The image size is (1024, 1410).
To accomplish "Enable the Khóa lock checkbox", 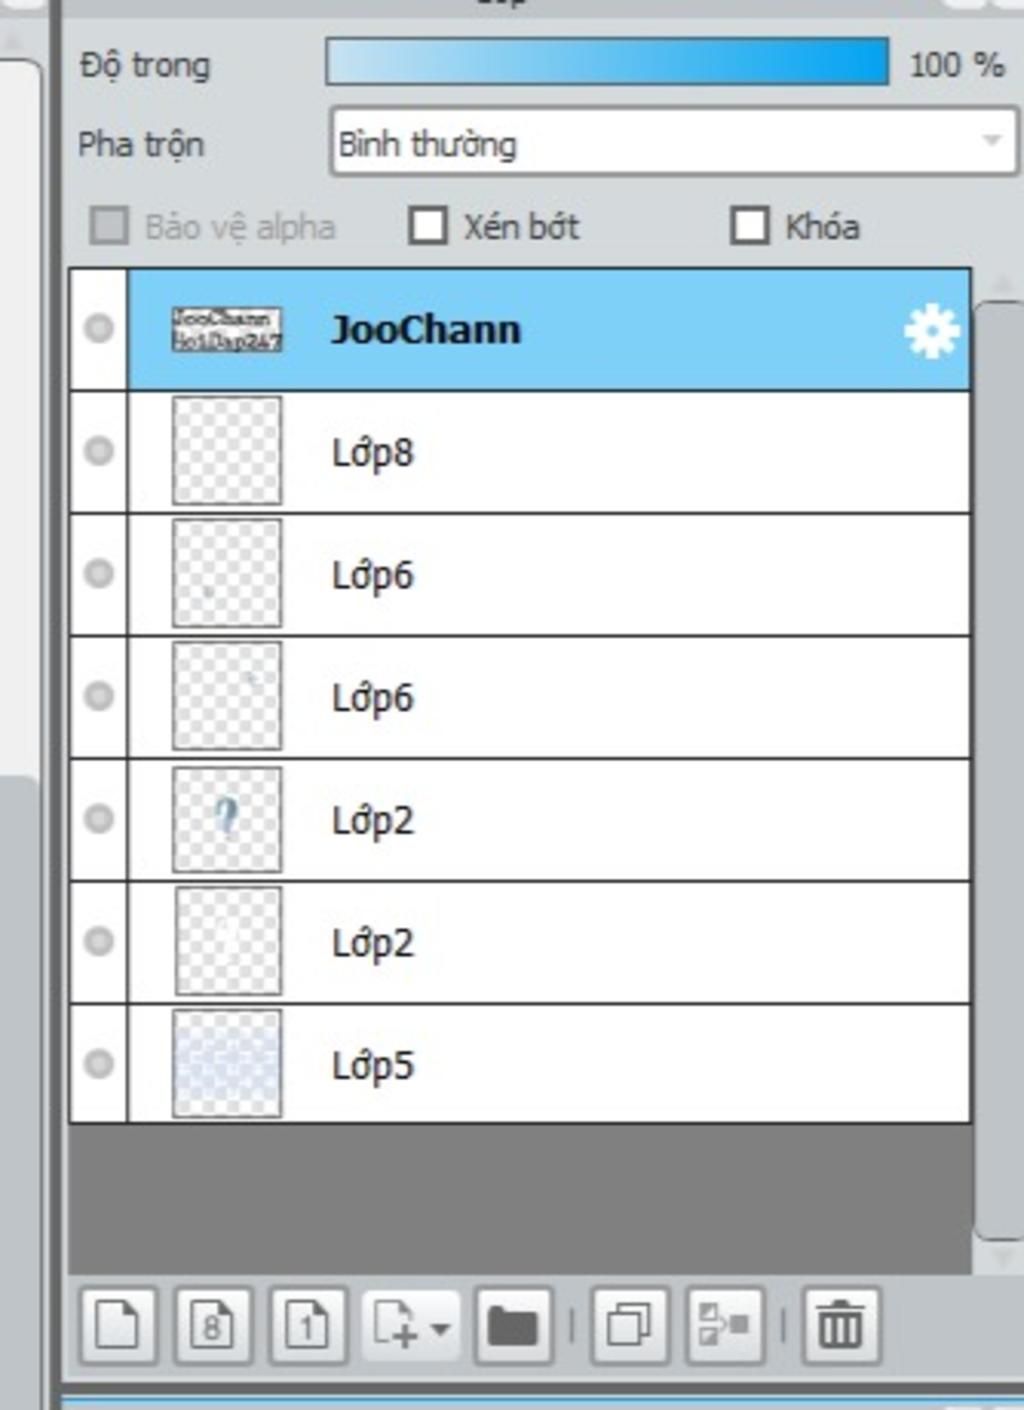I will coord(750,226).
